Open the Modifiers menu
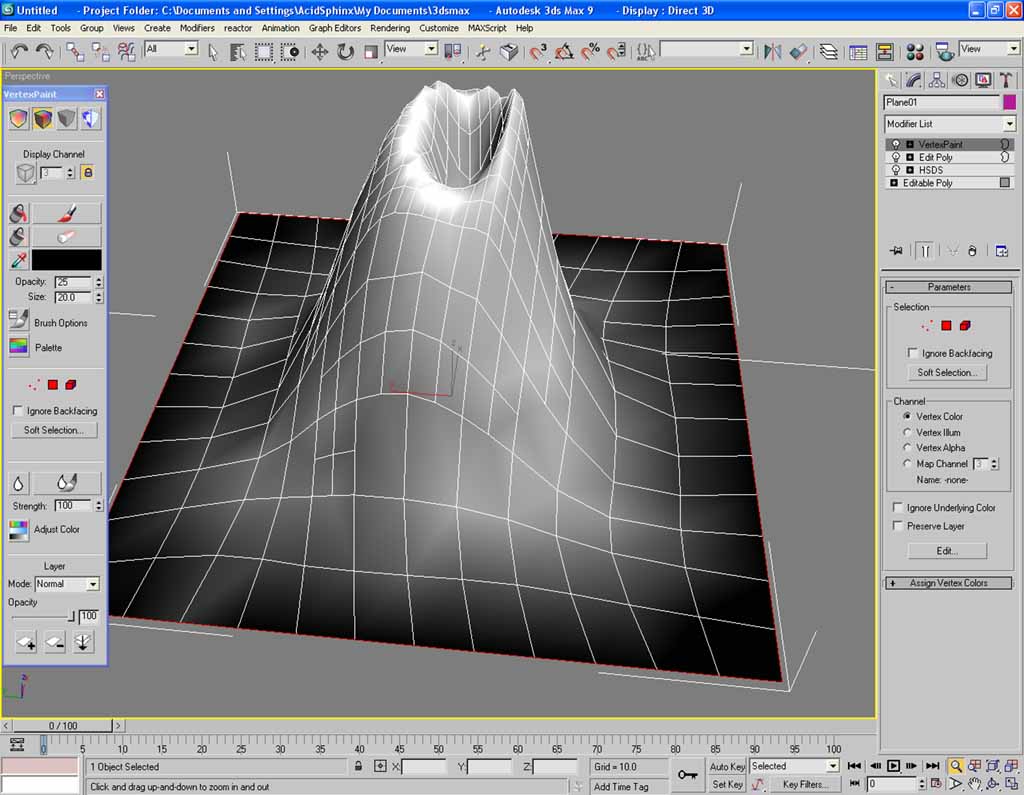The image size is (1024, 795). pyautogui.click(x=197, y=28)
